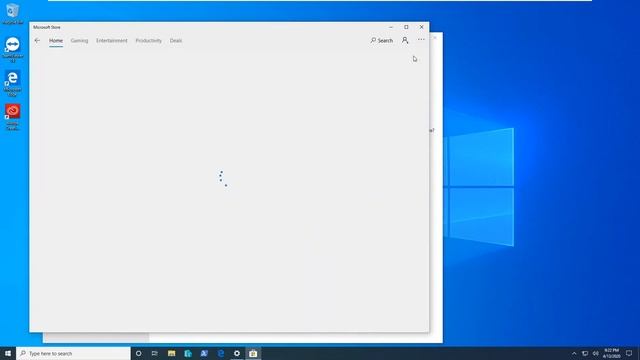Open File Explorer from the taskbar
The image size is (640, 360).
[171, 353]
